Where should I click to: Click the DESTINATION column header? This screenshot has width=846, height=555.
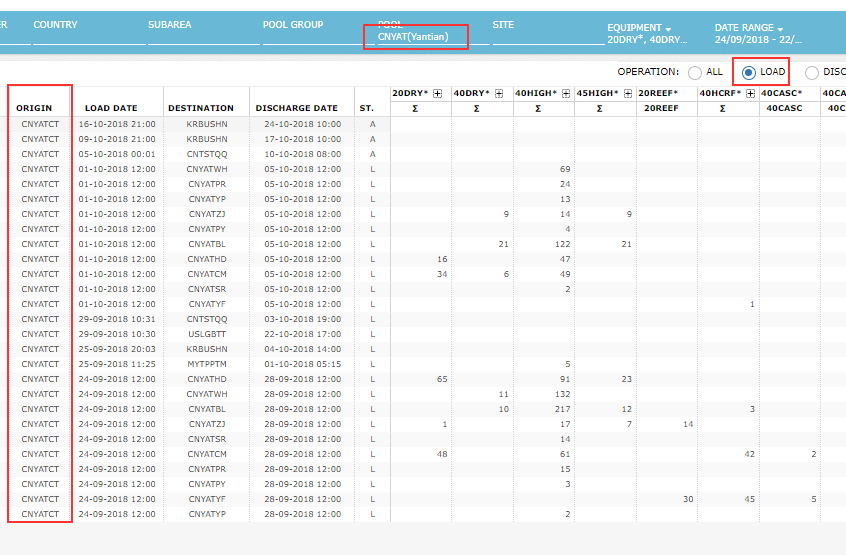(x=201, y=108)
